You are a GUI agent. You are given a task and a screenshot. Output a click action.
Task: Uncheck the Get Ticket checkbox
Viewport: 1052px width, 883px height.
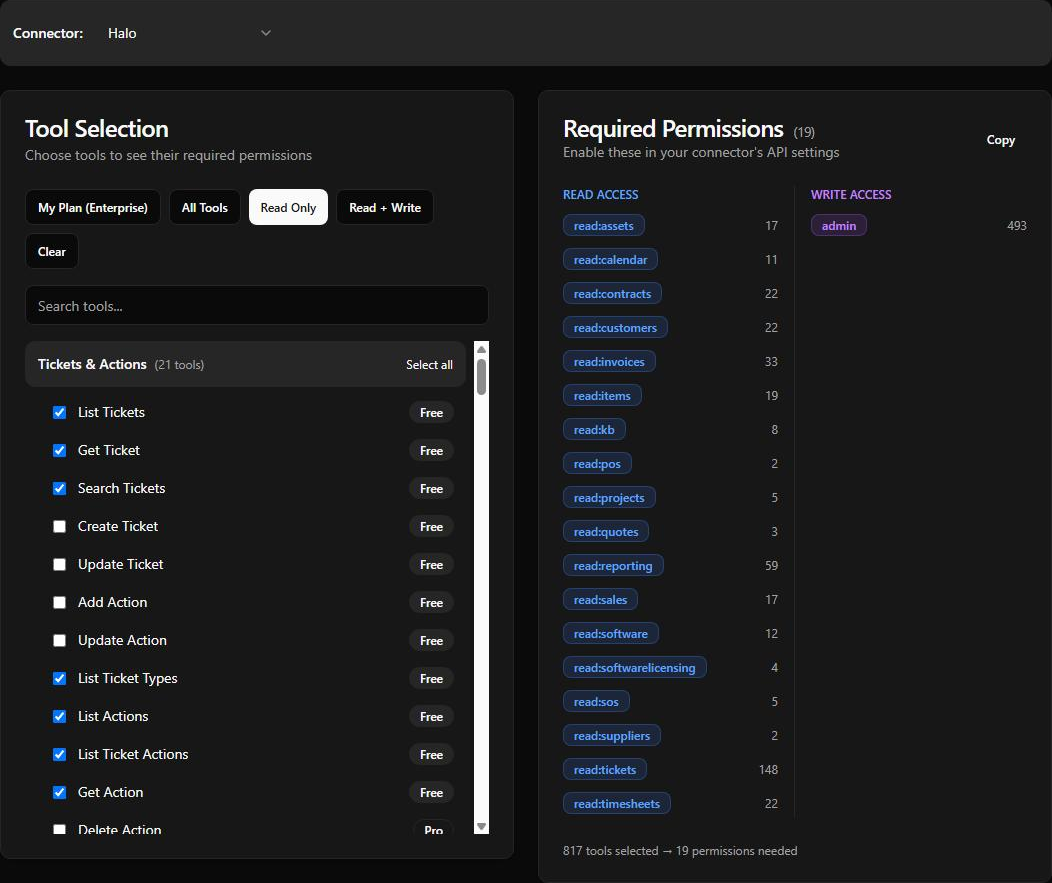click(60, 450)
